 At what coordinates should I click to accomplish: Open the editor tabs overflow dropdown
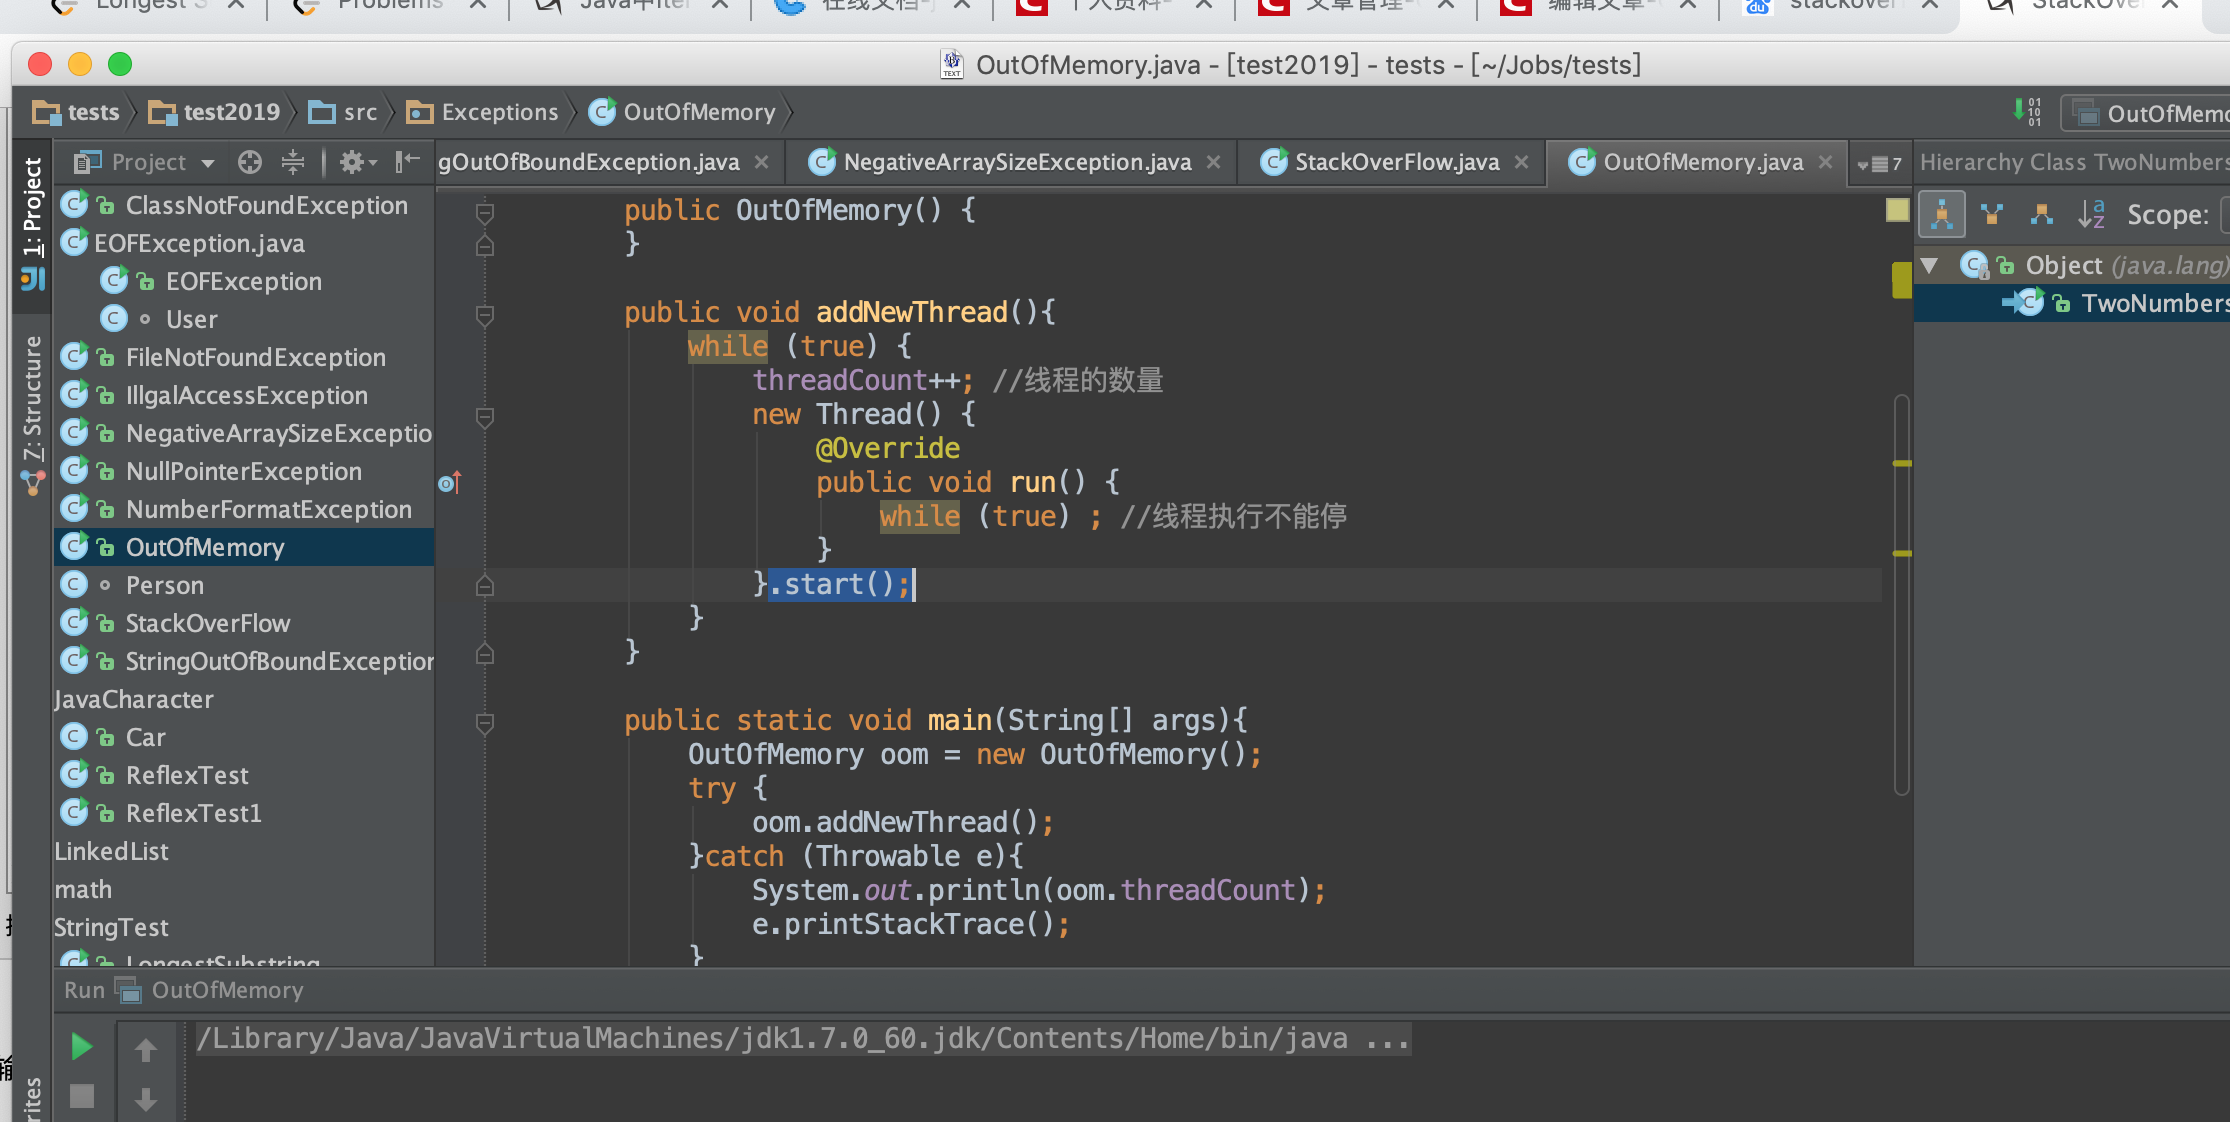click(1877, 162)
